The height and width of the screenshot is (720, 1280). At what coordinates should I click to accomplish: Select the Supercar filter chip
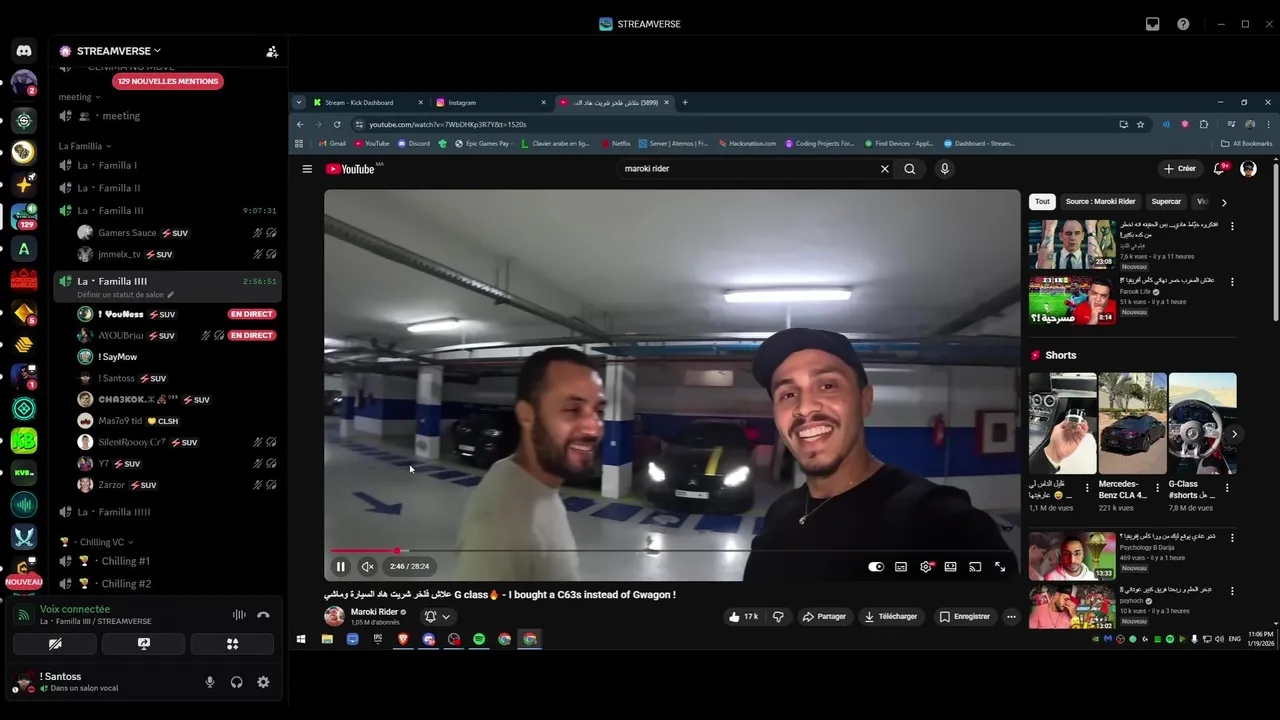tap(1166, 201)
